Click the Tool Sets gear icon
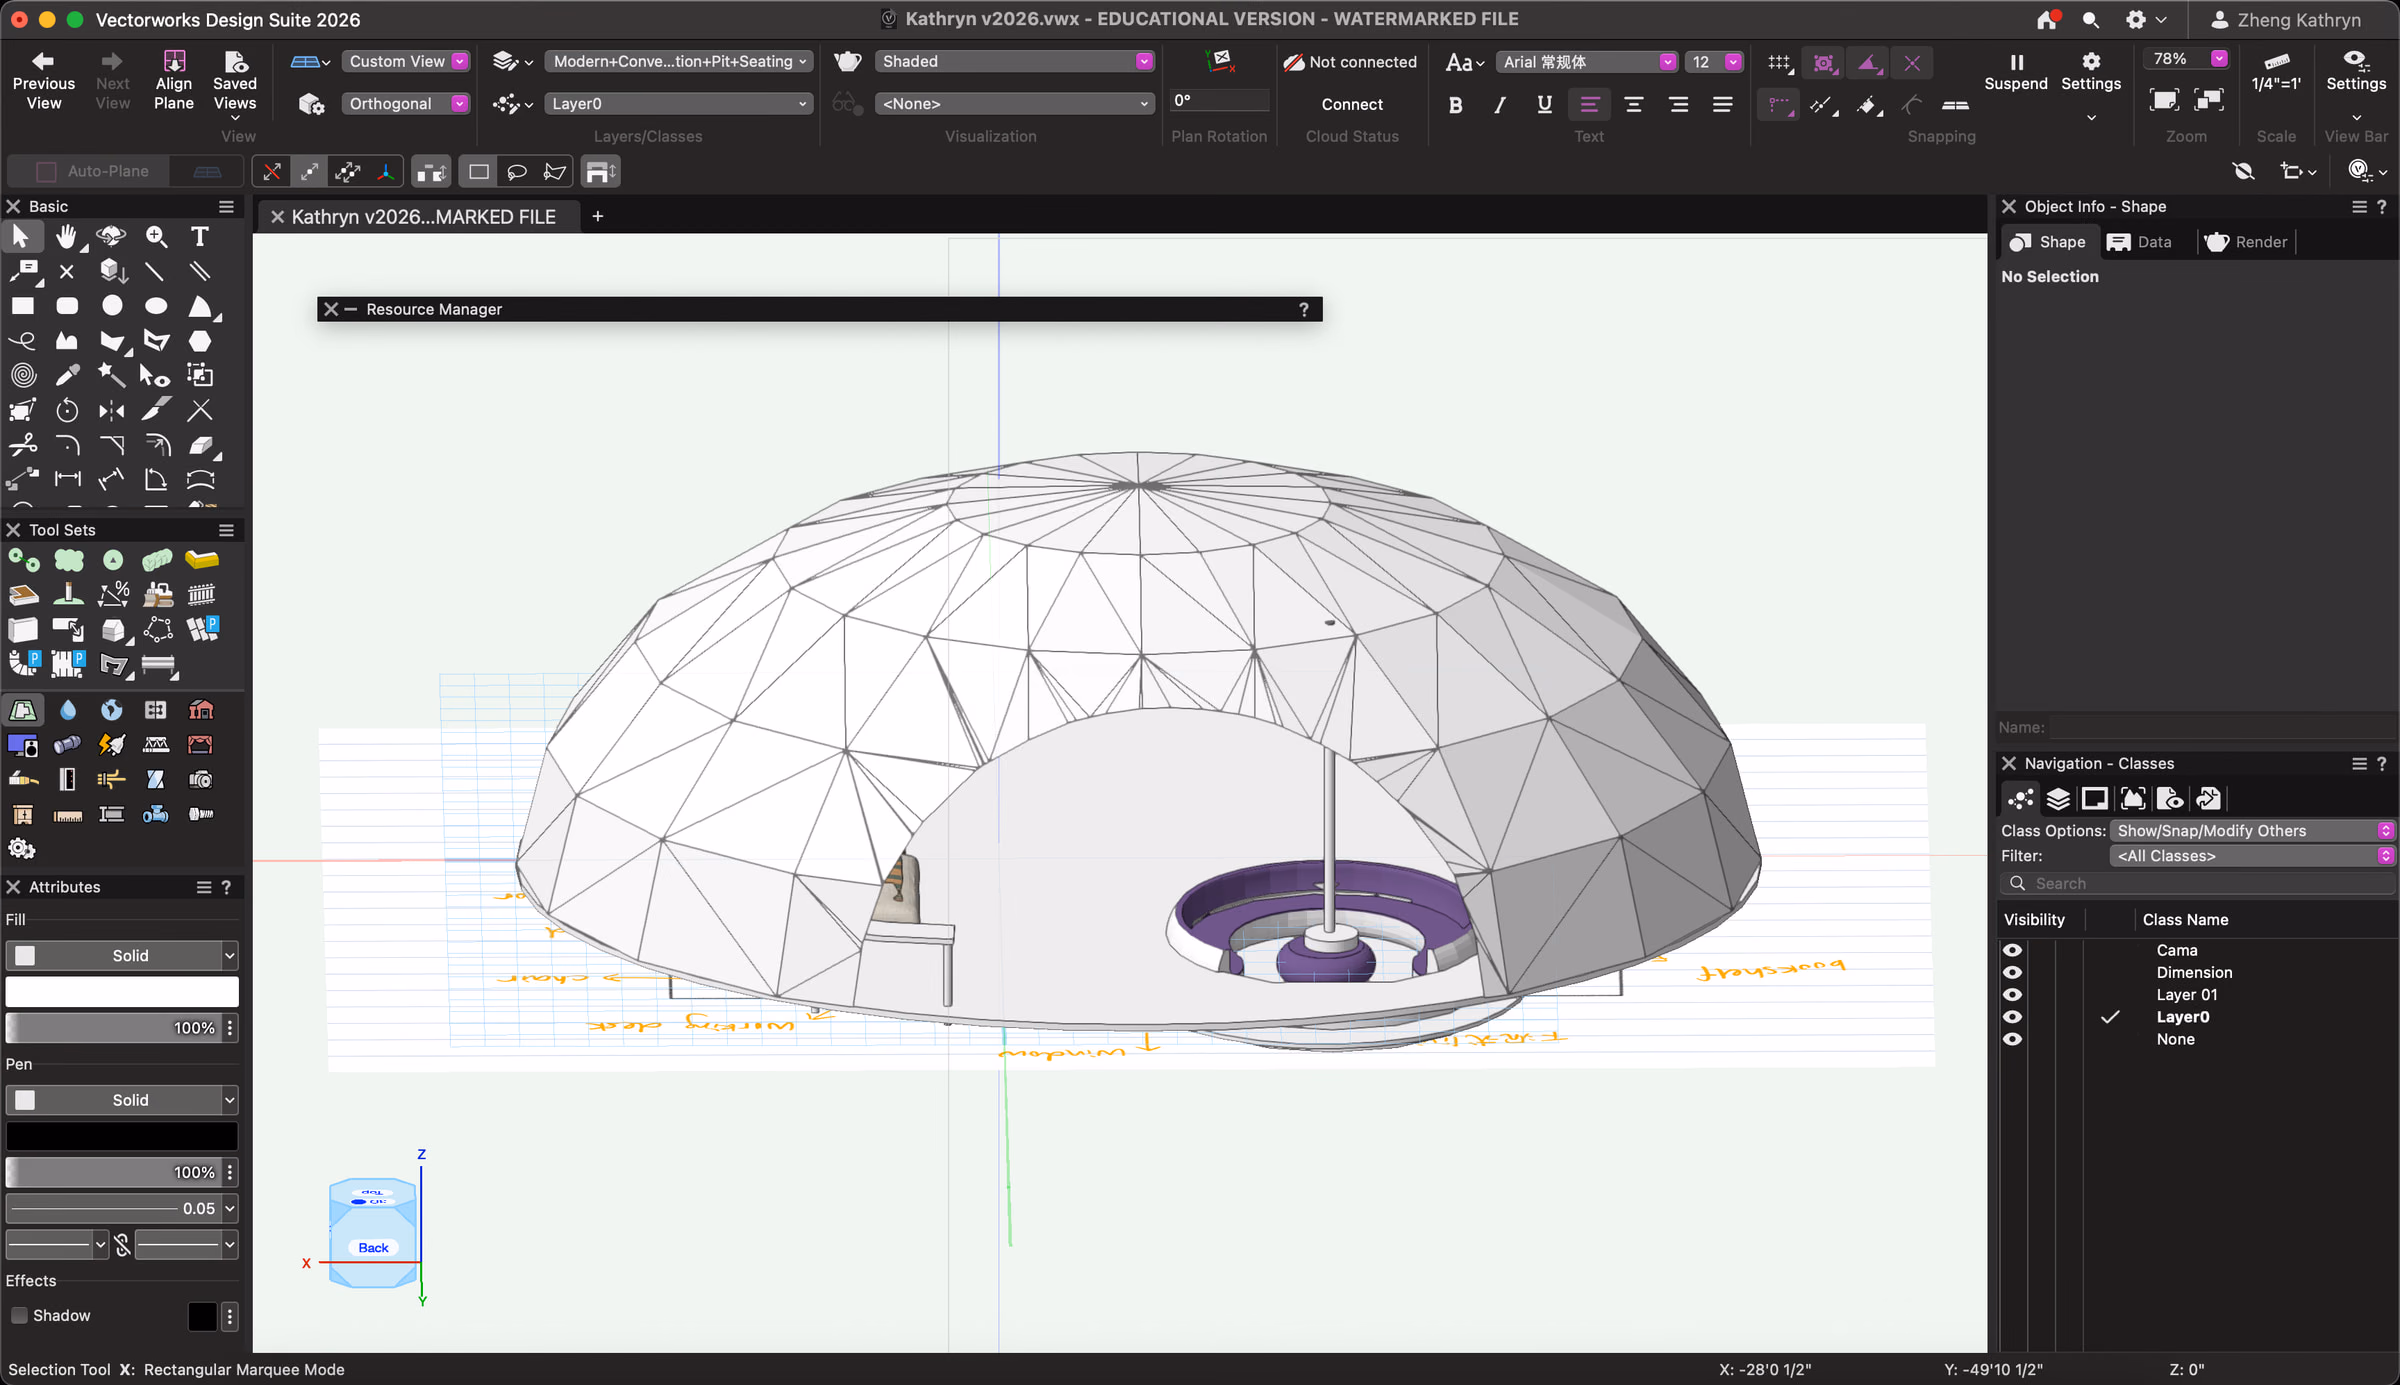Screen dimensions: 2400x1385 (x=21, y=849)
